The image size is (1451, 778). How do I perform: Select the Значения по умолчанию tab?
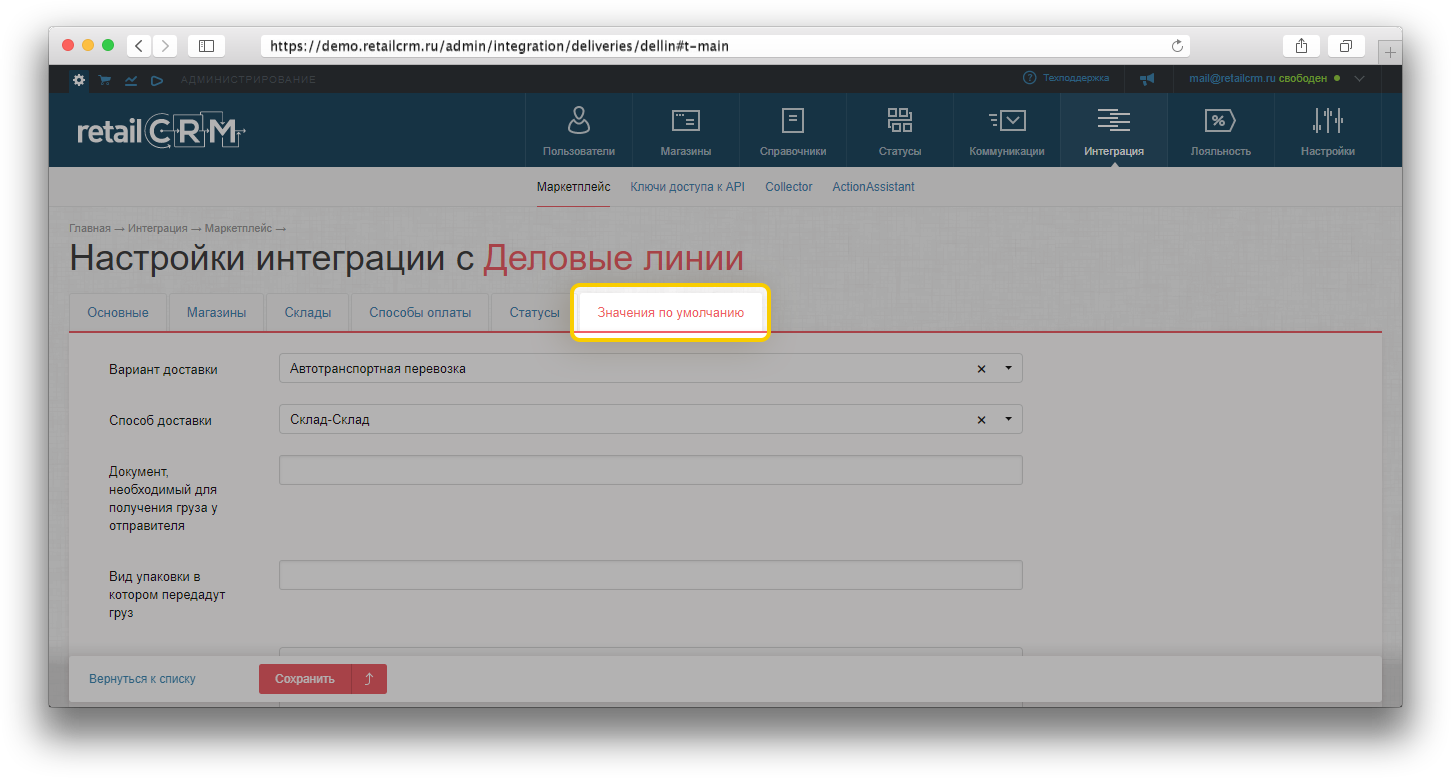click(x=671, y=313)
